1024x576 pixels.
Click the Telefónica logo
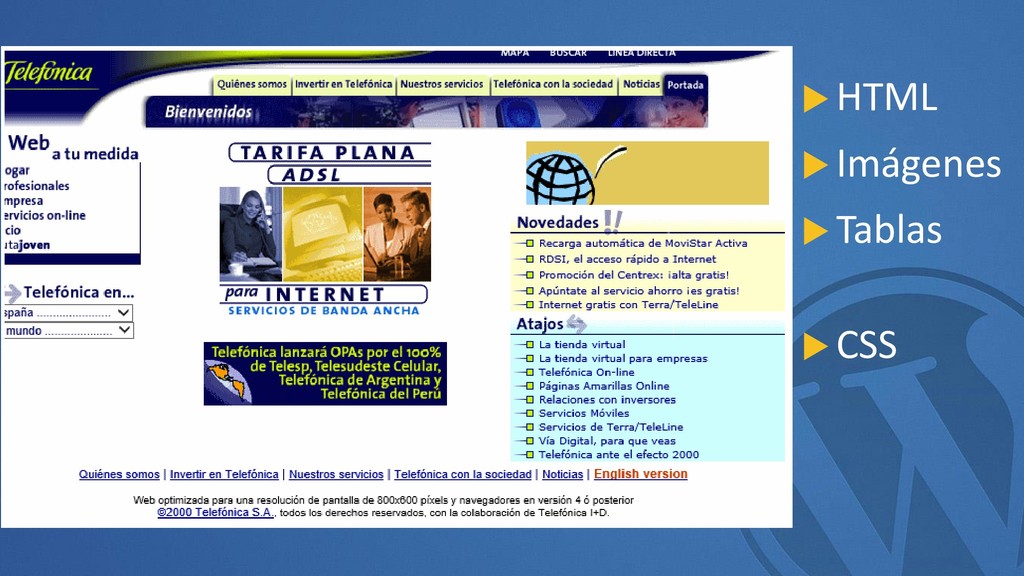tap(48, 72)
